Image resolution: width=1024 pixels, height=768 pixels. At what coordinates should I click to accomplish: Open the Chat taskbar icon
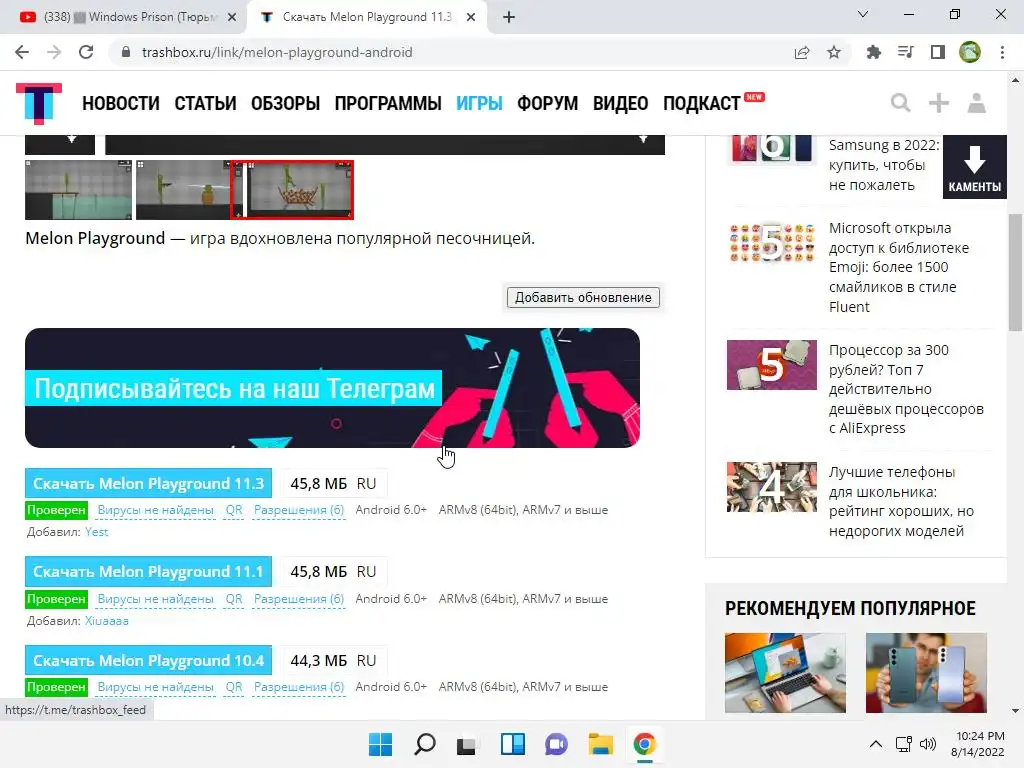556,744
